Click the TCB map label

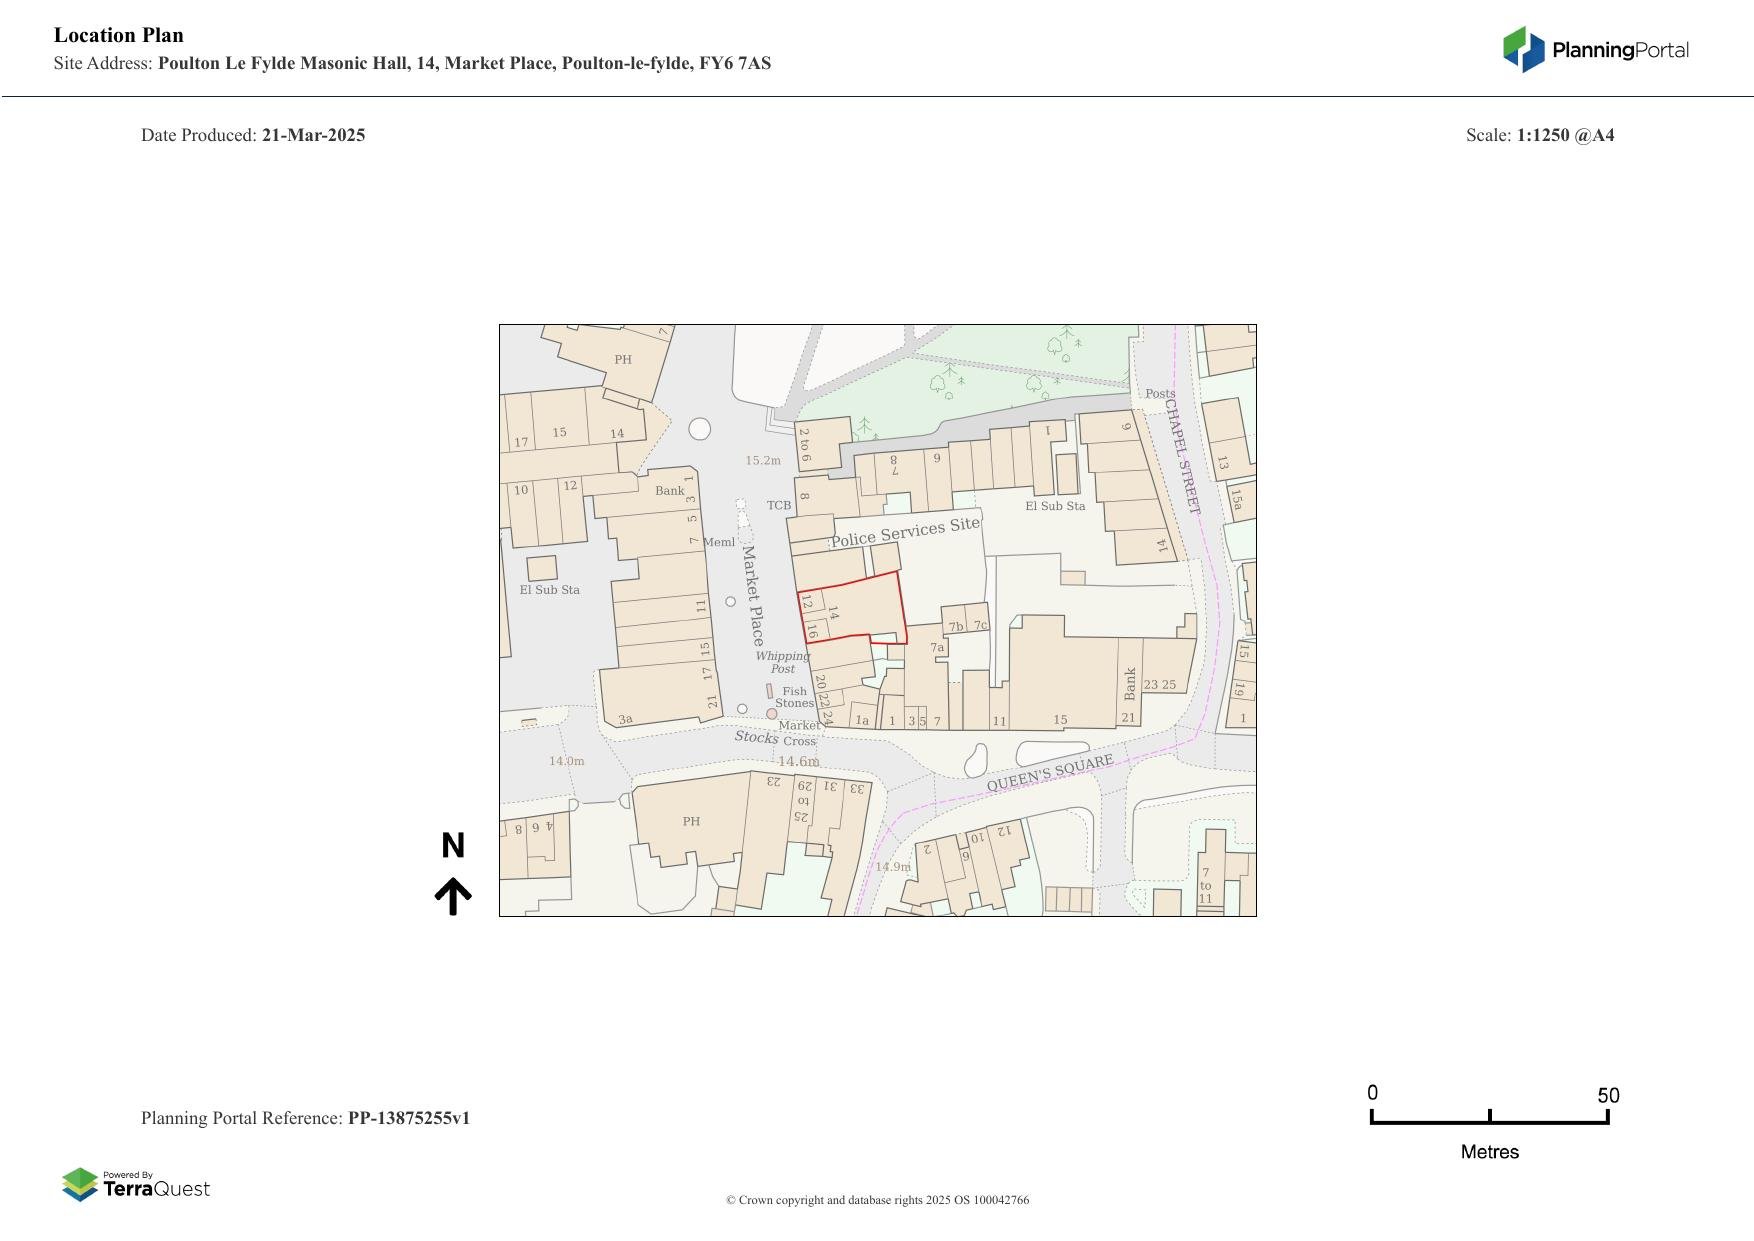point(779,505)
